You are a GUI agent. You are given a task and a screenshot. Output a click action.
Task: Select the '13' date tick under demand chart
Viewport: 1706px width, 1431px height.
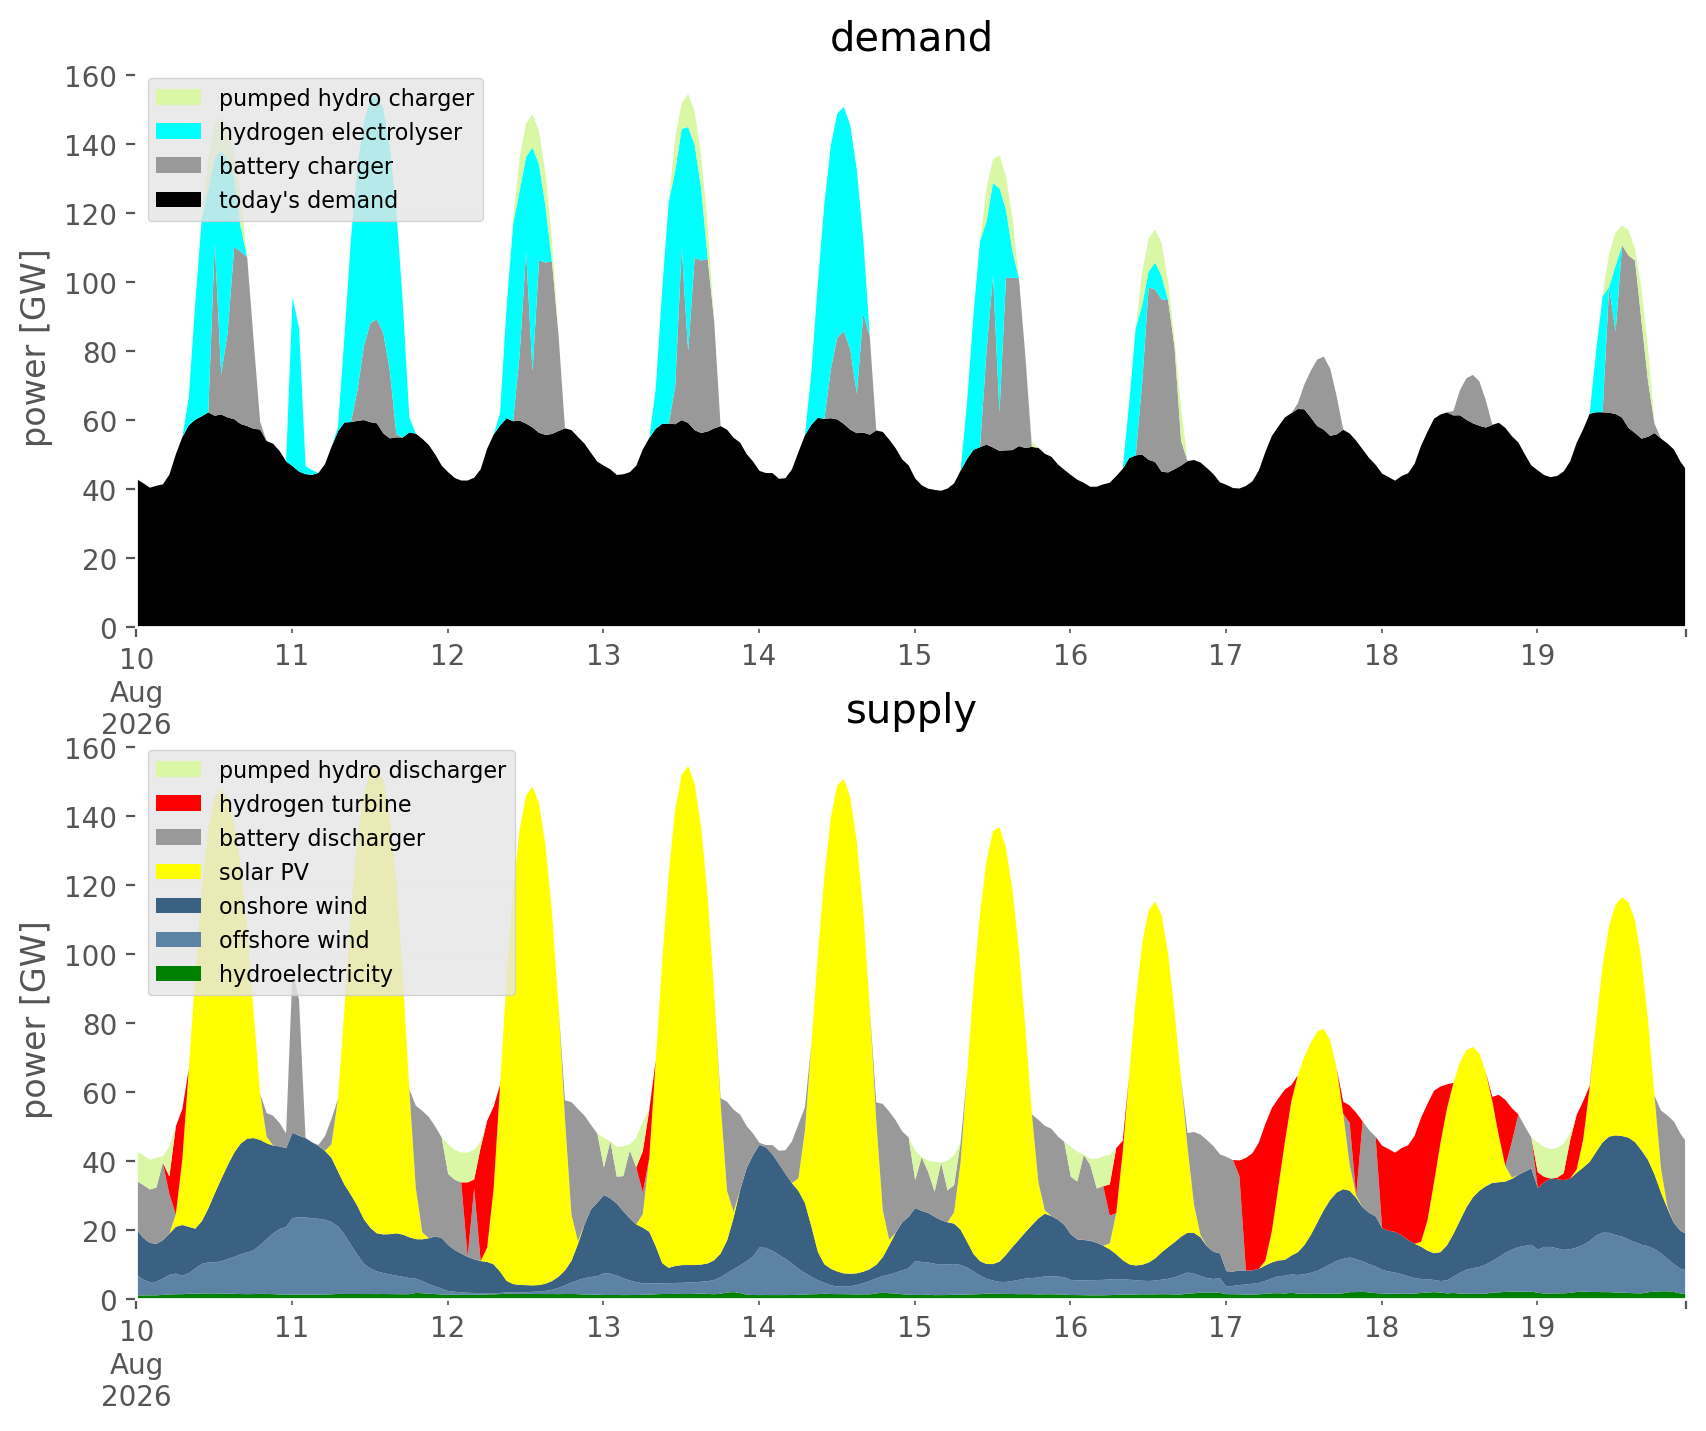[603, 655]
